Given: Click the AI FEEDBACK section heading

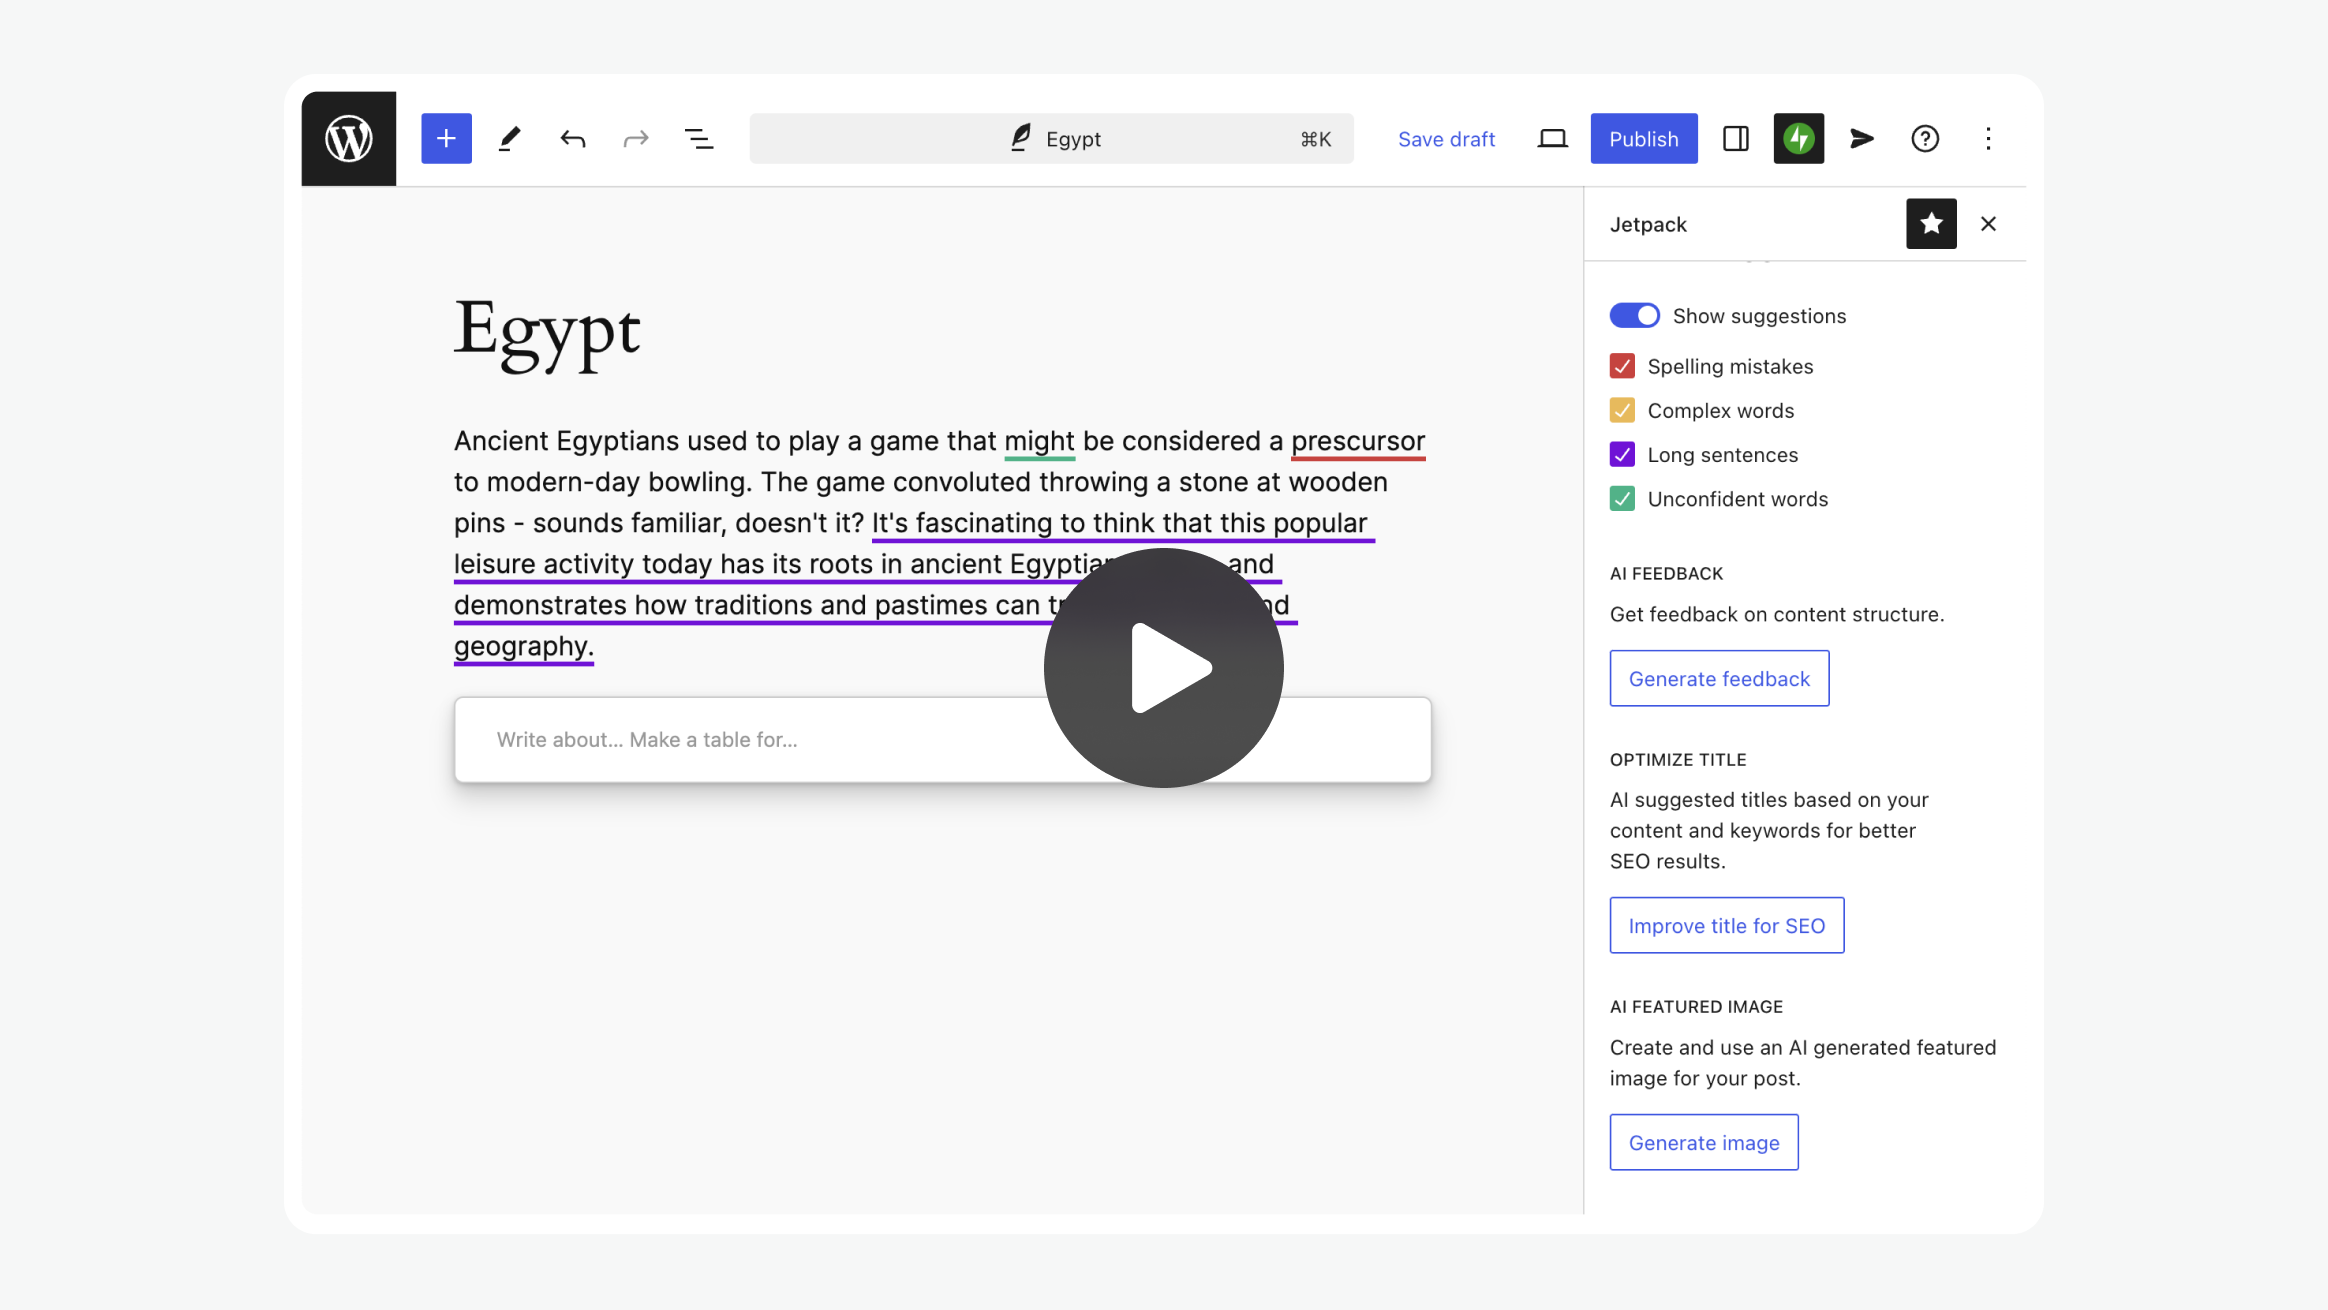Looking at the screenshot, I should (x=1666, y=573).
